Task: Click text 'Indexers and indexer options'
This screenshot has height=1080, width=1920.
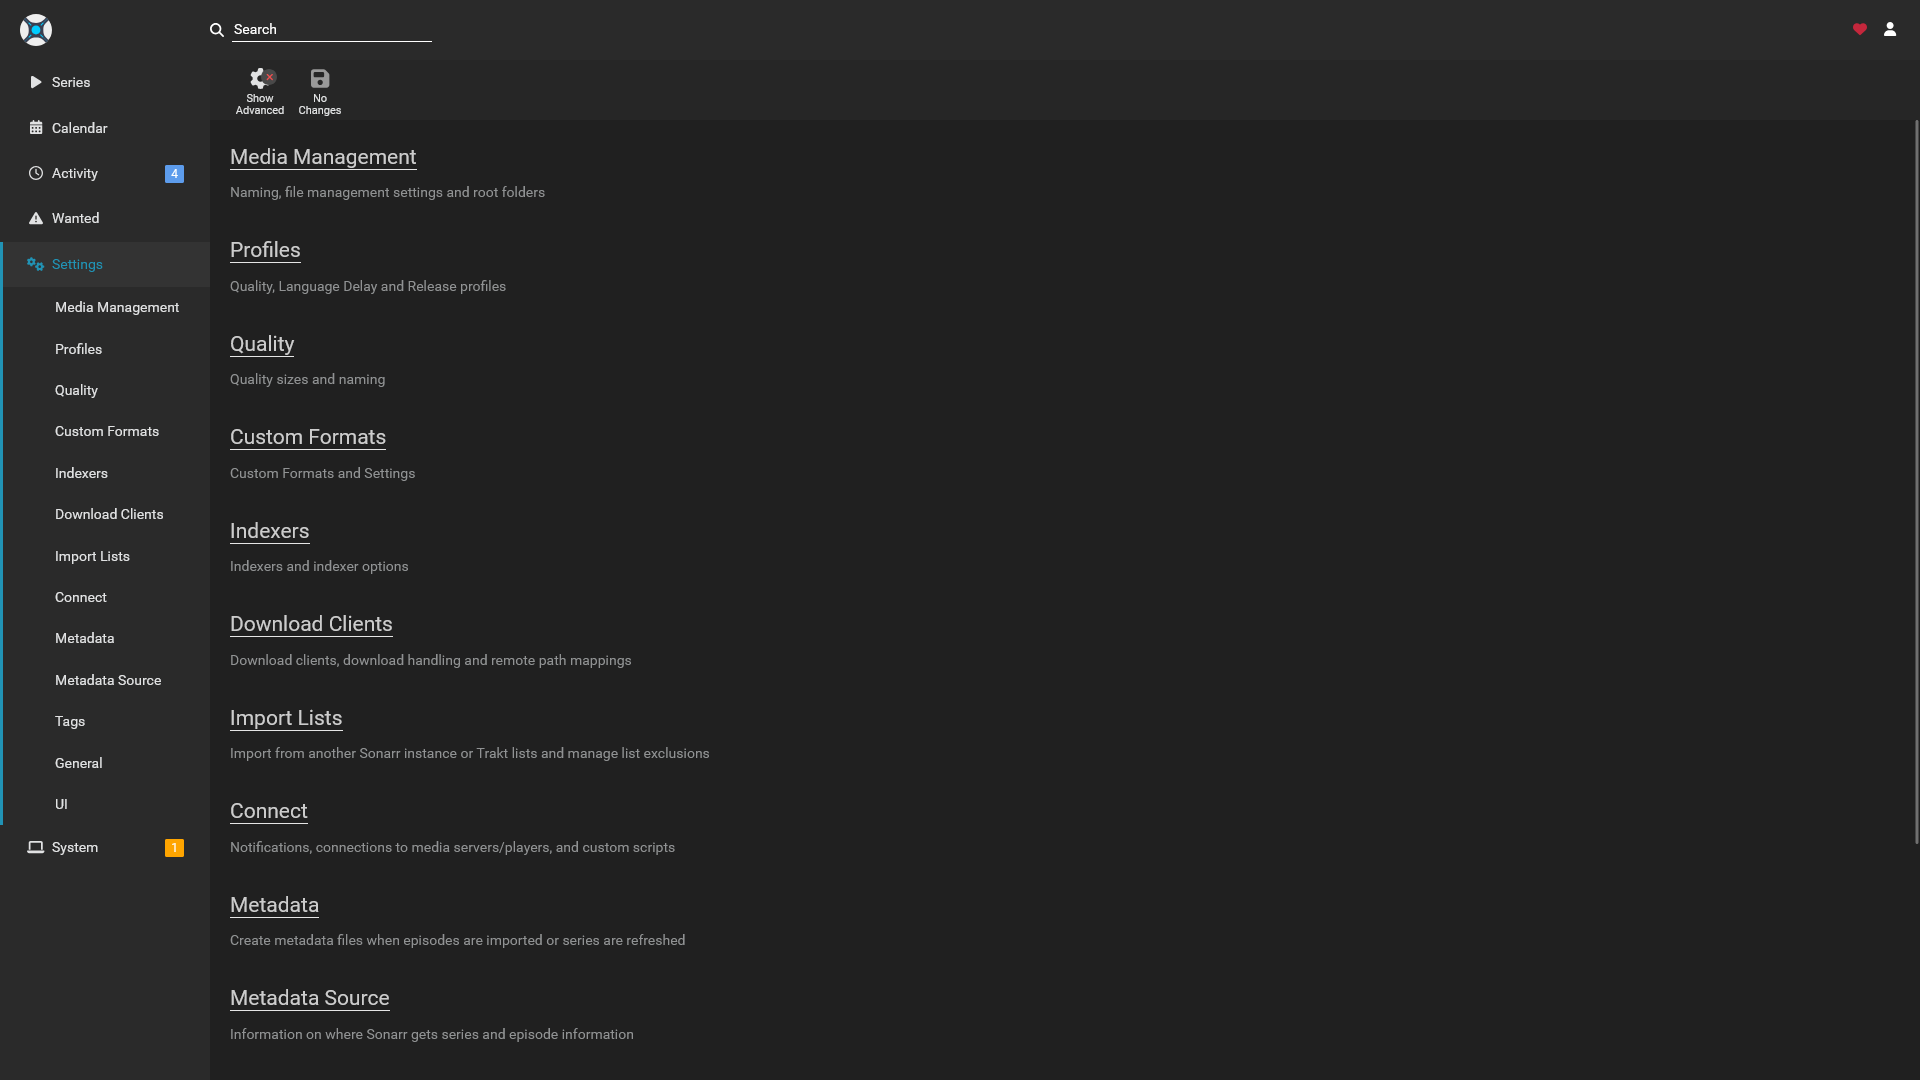Action: click(319, 566)
